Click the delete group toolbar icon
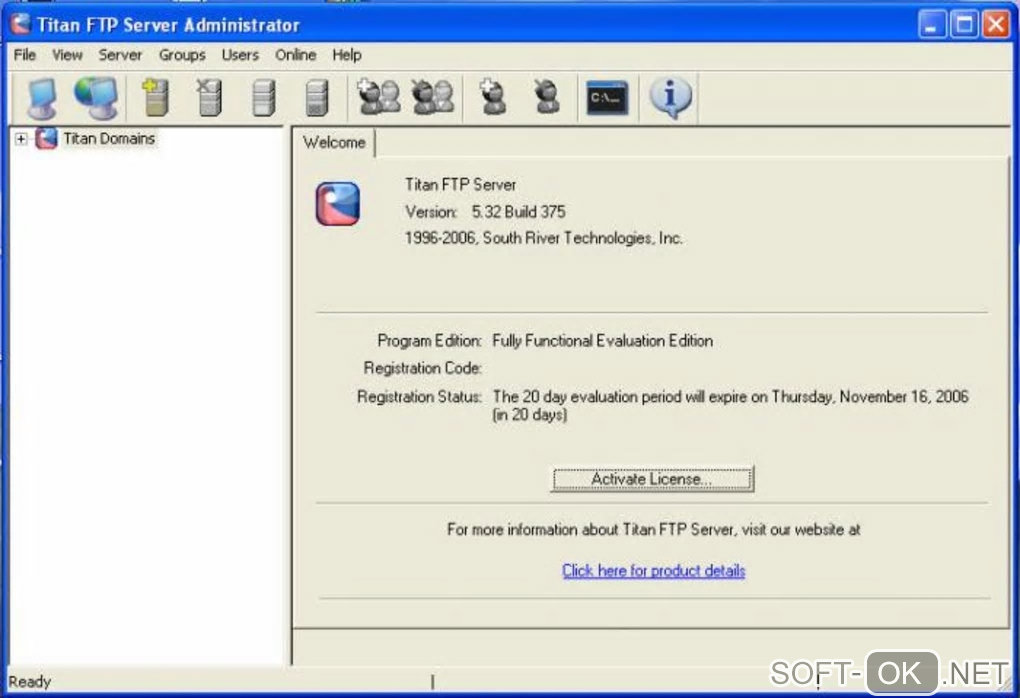 point(433,97)
